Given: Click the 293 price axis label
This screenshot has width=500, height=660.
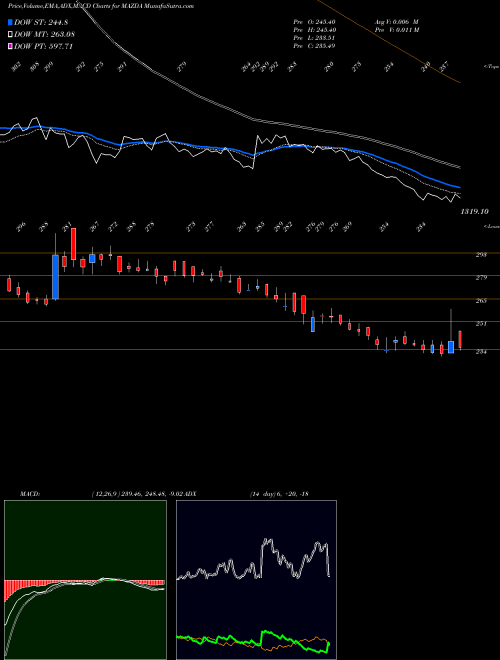Looking at the screenshot, I should 482,255.
